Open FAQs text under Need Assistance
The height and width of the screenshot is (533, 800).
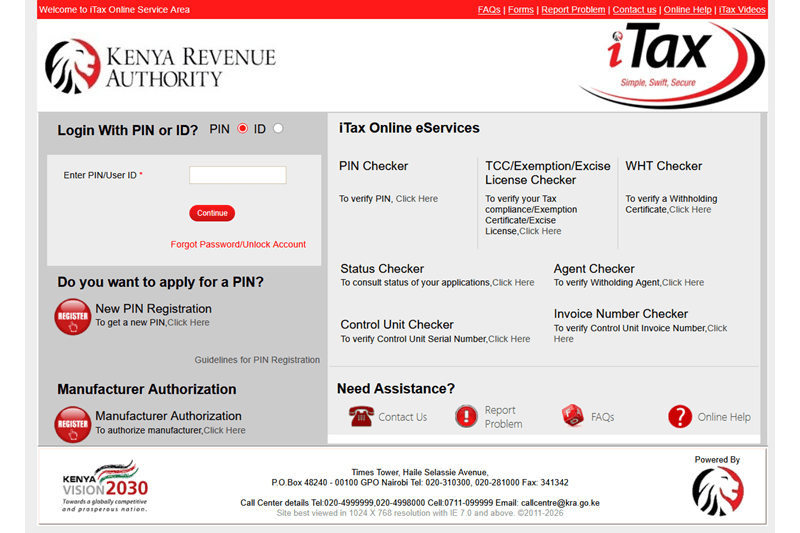(603, 417)
